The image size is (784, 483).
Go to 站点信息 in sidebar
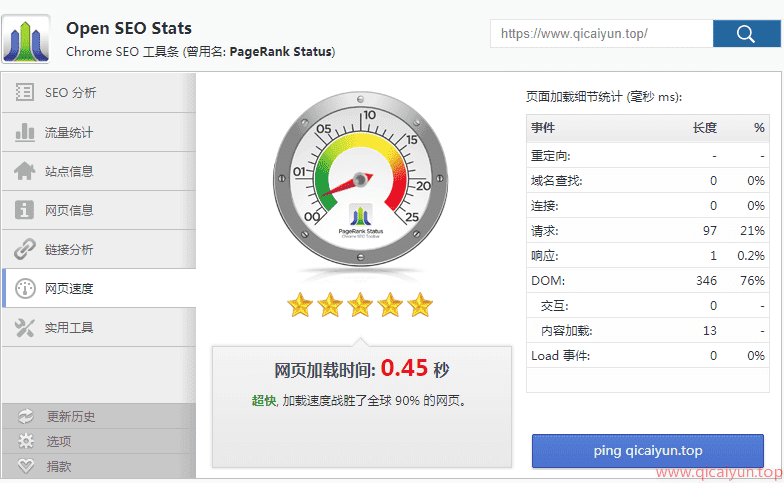point(98,171)
